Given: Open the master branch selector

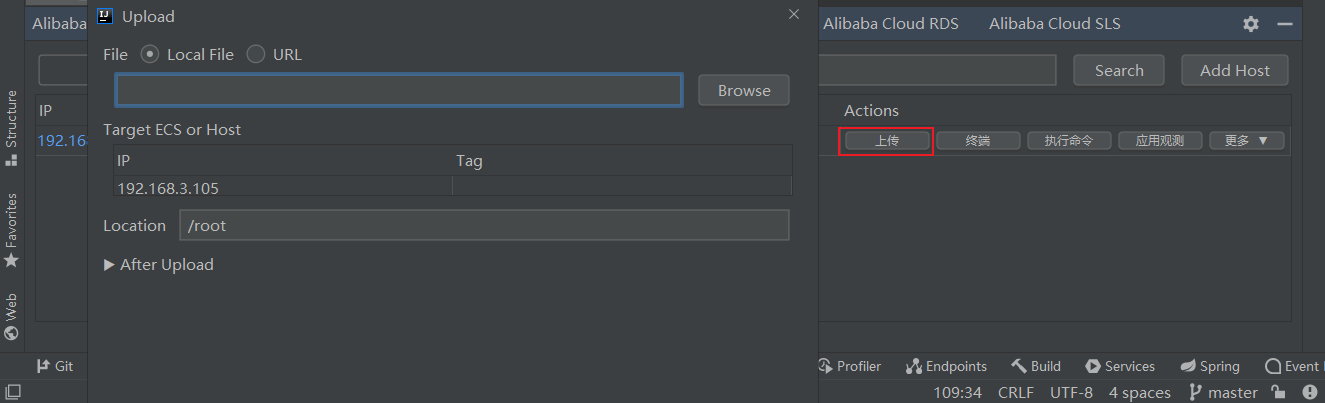Looking at the screenshot, I should pyautogui.click(x=1222, y=393).
